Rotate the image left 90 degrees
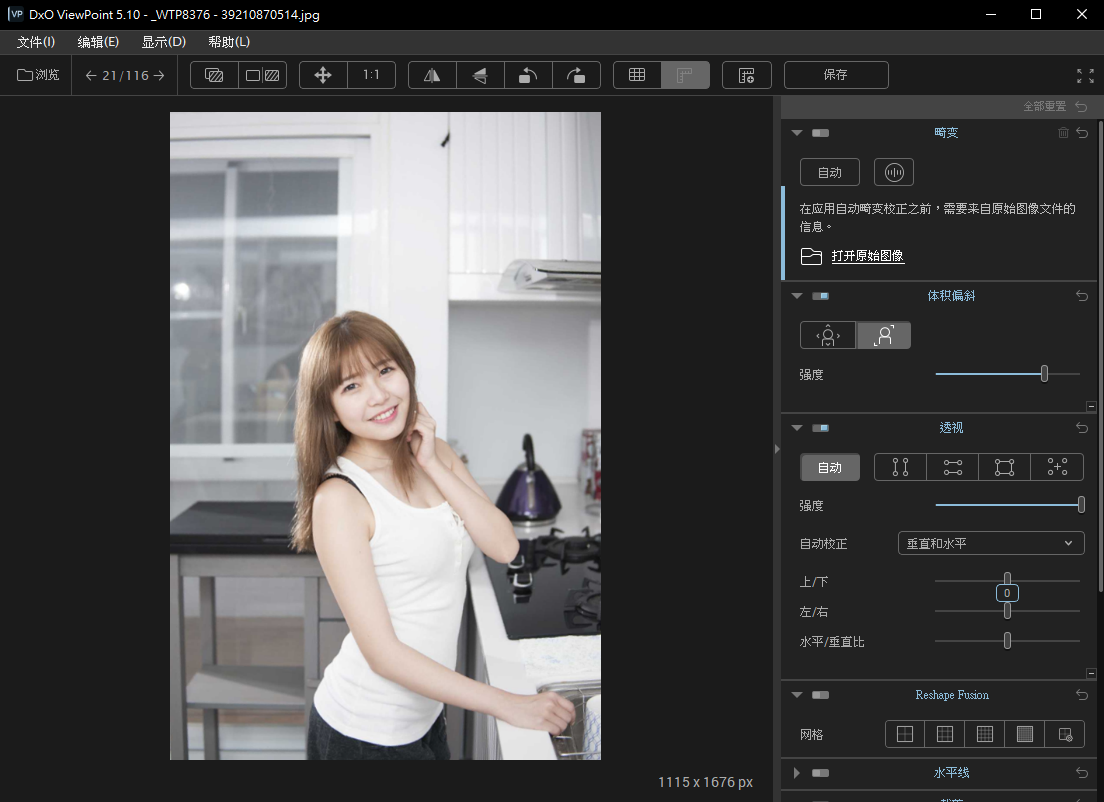The width and height of the screenshot is (1104, 802). (528, 75)
